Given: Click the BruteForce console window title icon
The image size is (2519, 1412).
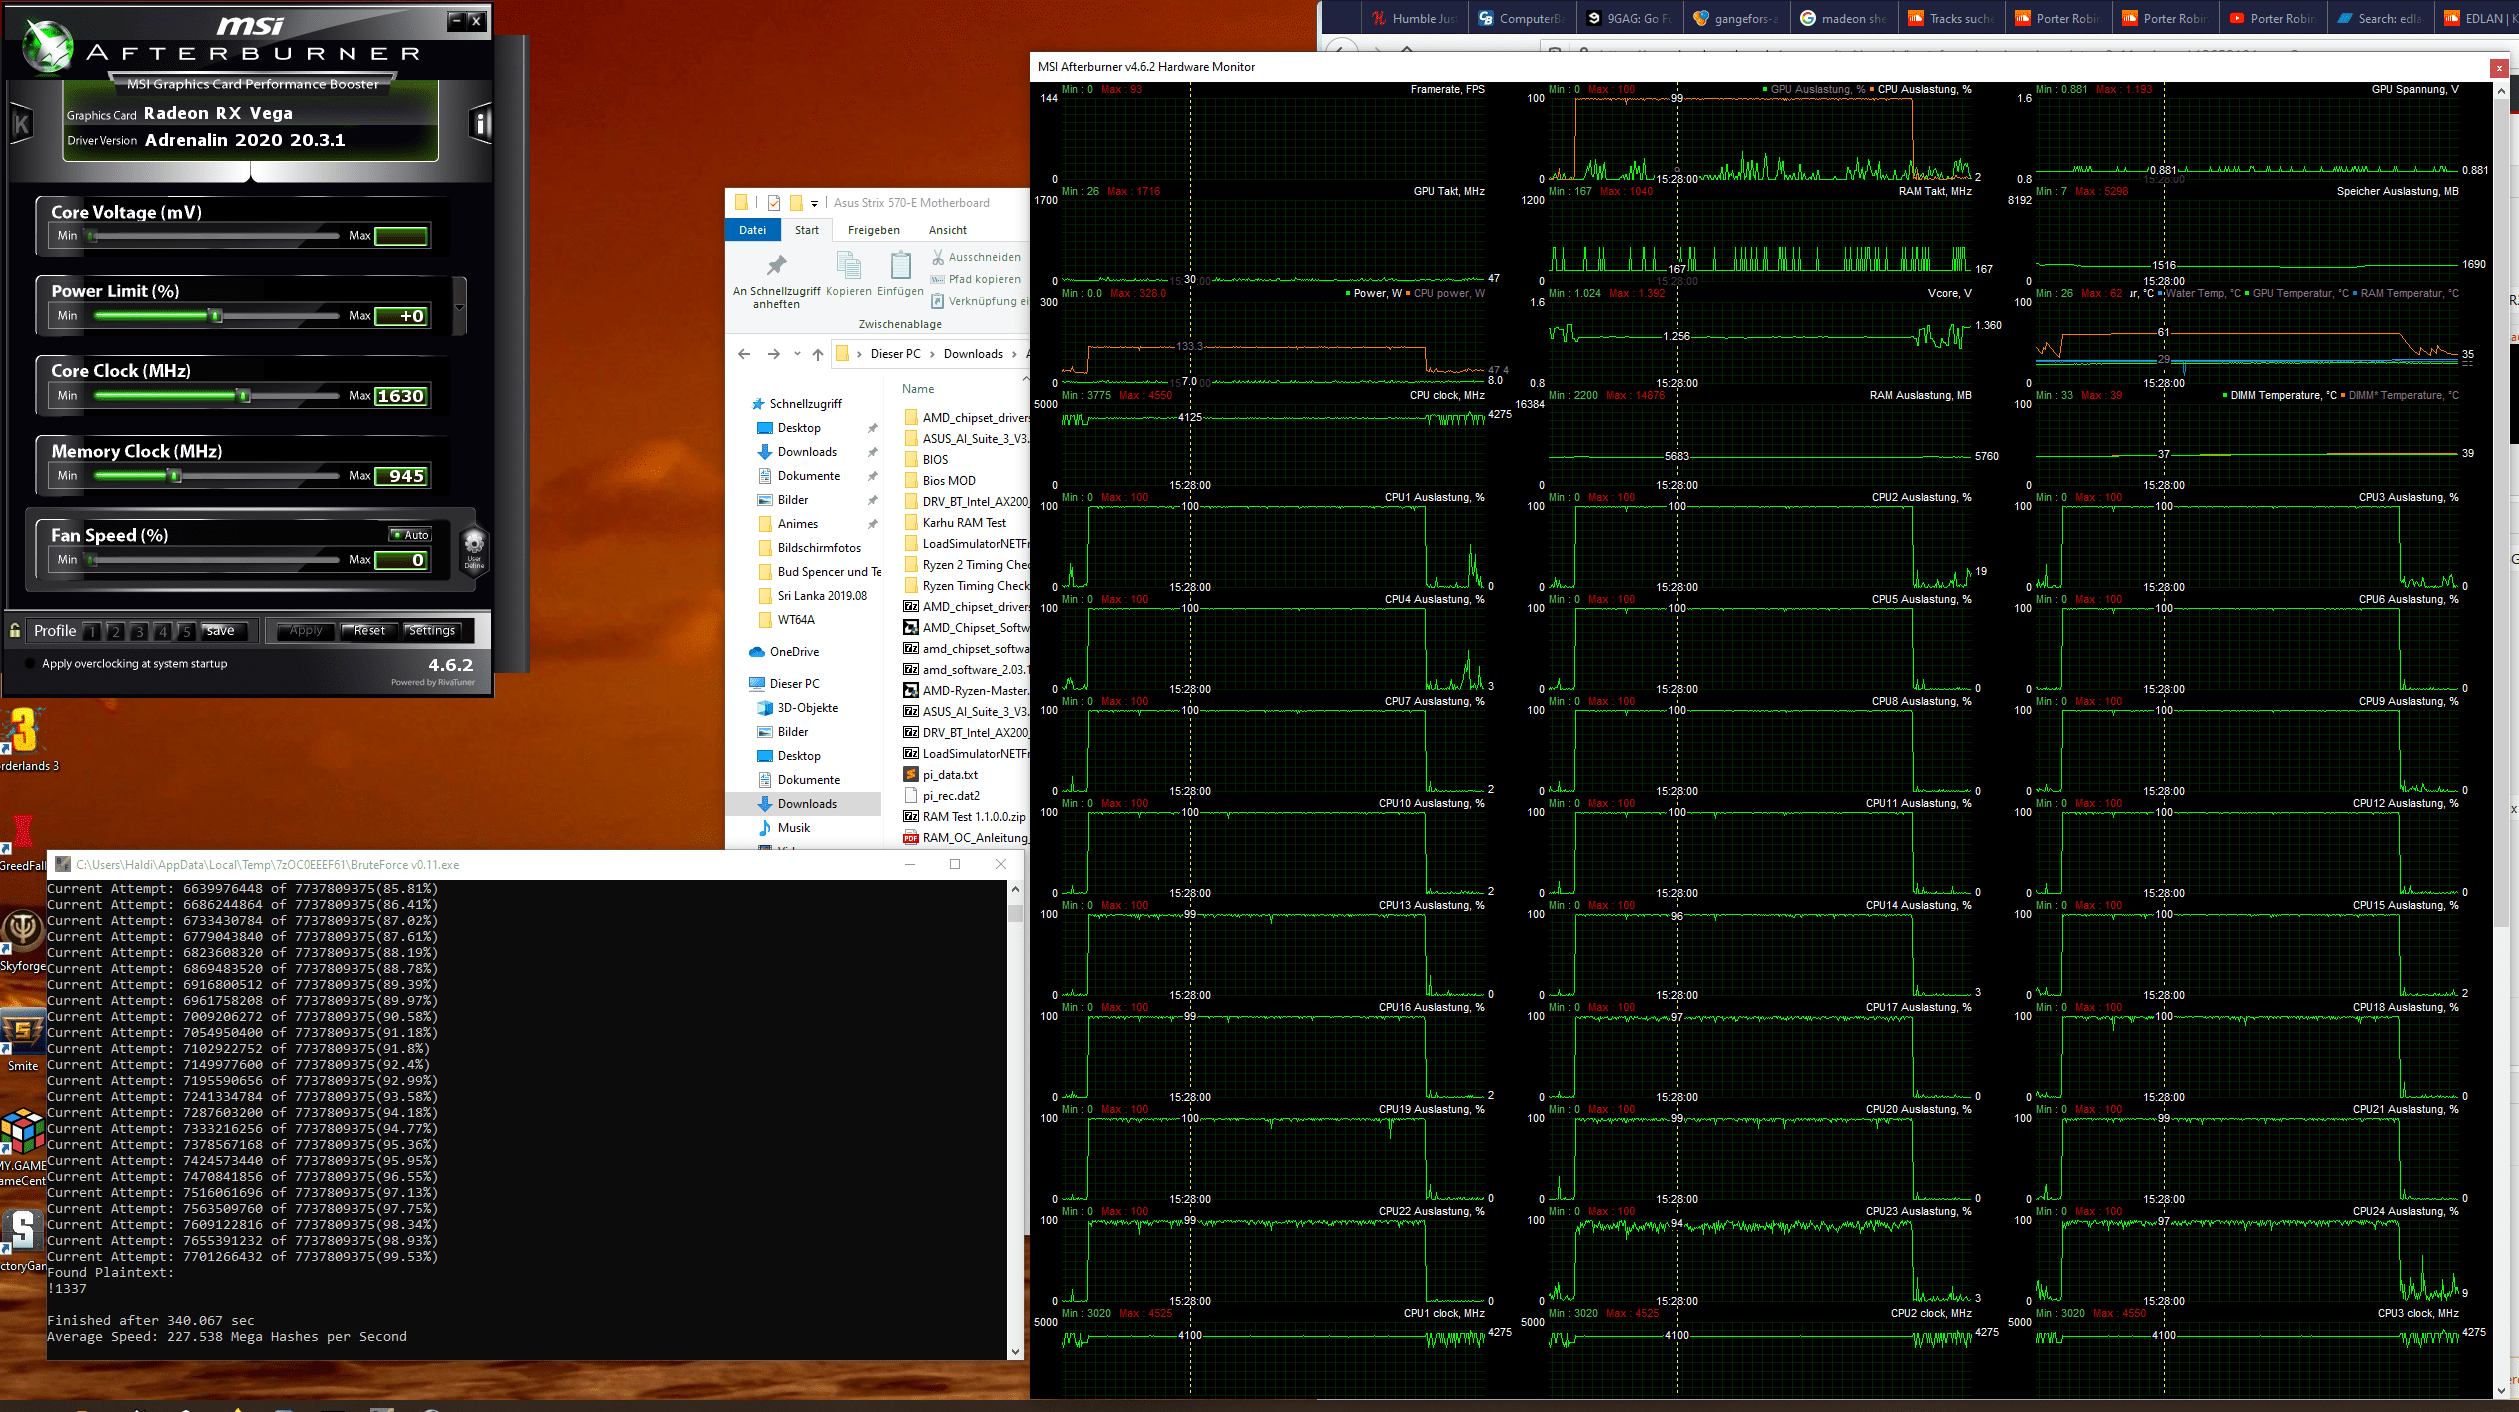Looking at the screenshot, I should tap(63, 865).
